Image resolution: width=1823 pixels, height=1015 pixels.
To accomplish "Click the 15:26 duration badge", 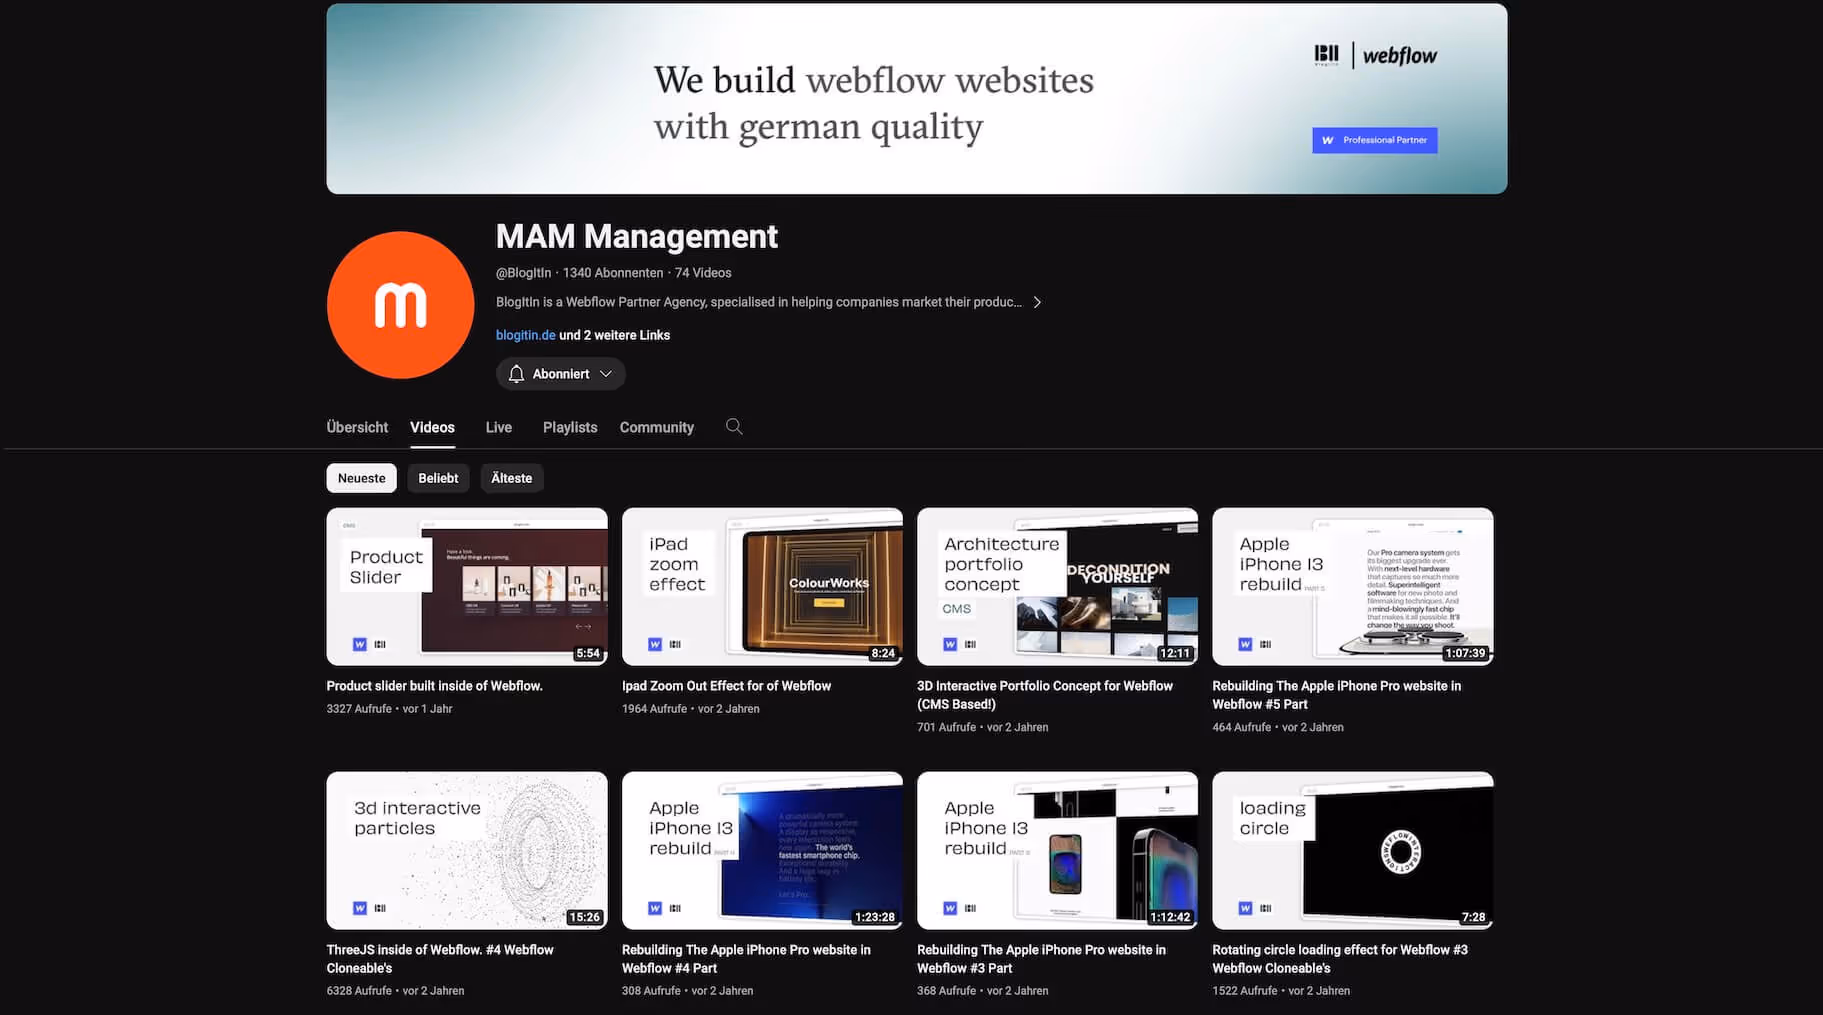I will 584,917.
